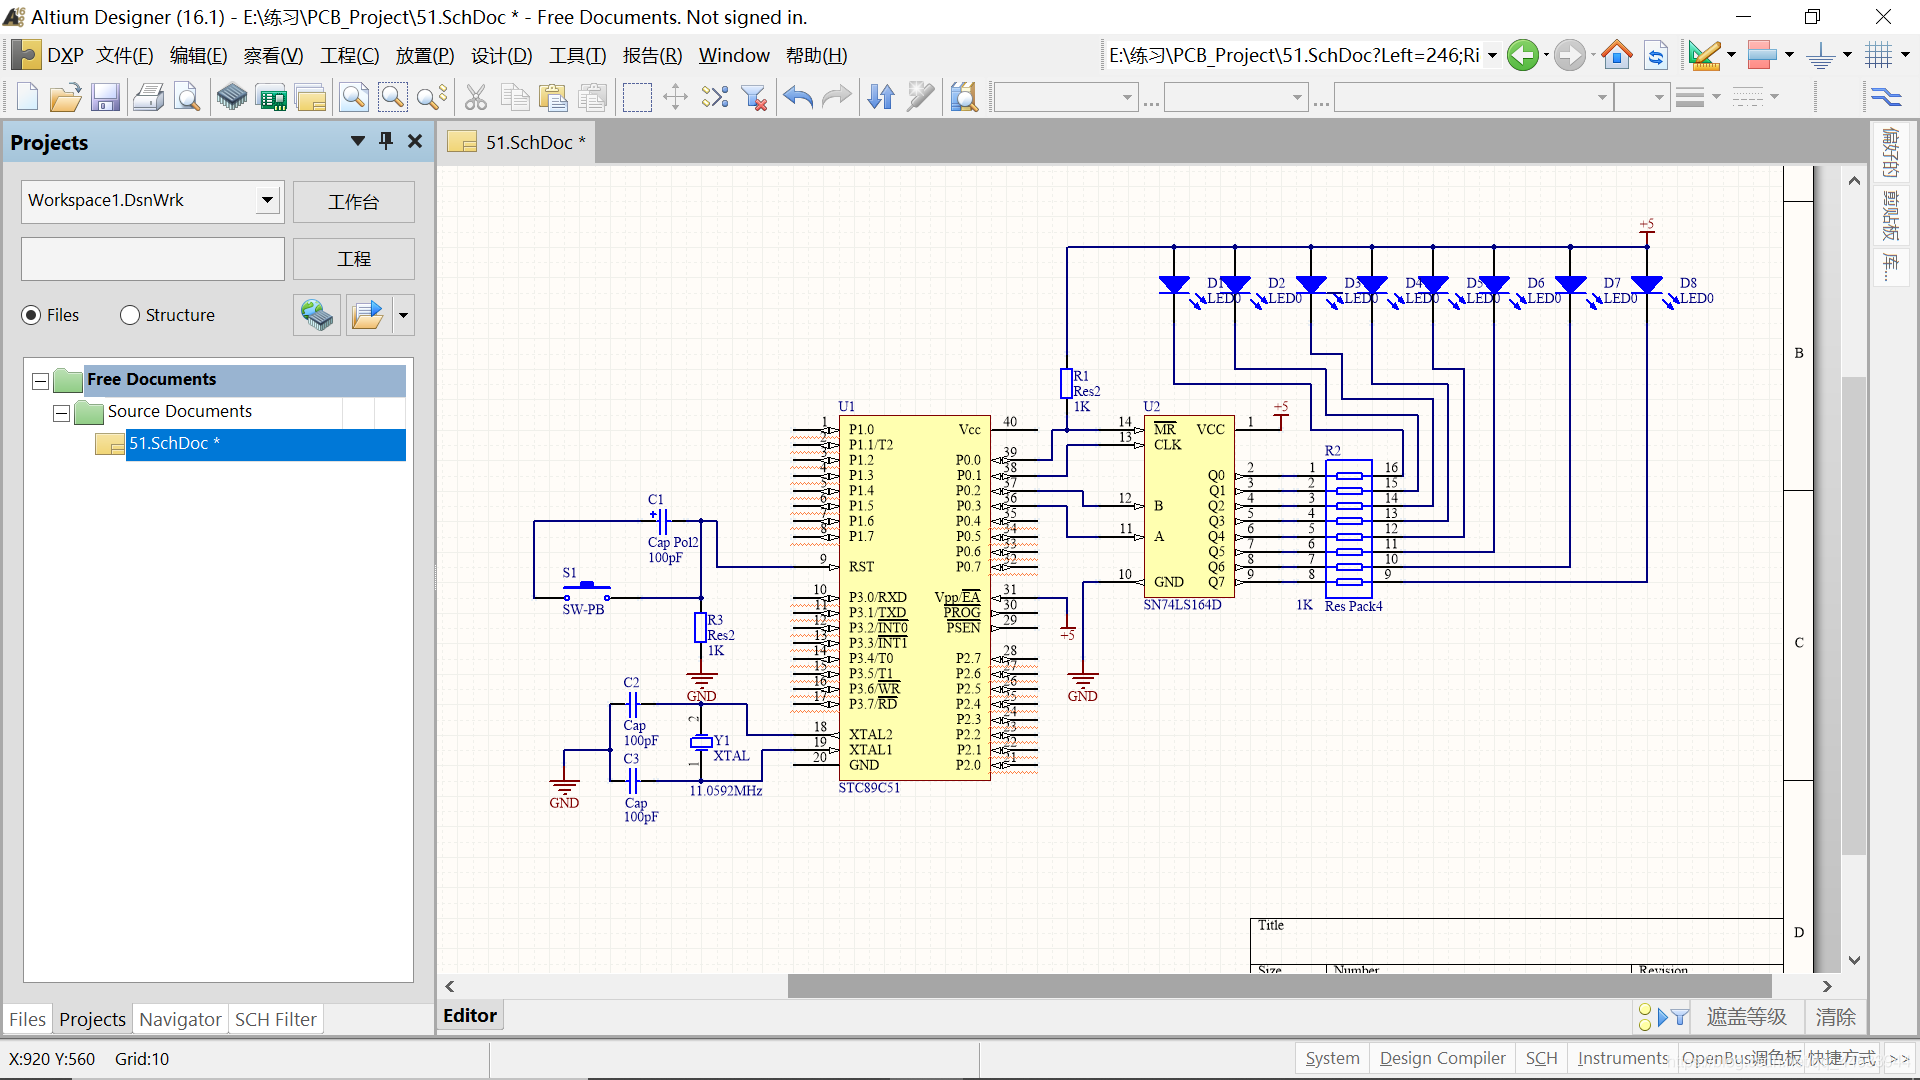Click the 清除 button
The width and height of the screenshot is (1920, 1080).
pyautogui.click(x=1836, y=1017)
